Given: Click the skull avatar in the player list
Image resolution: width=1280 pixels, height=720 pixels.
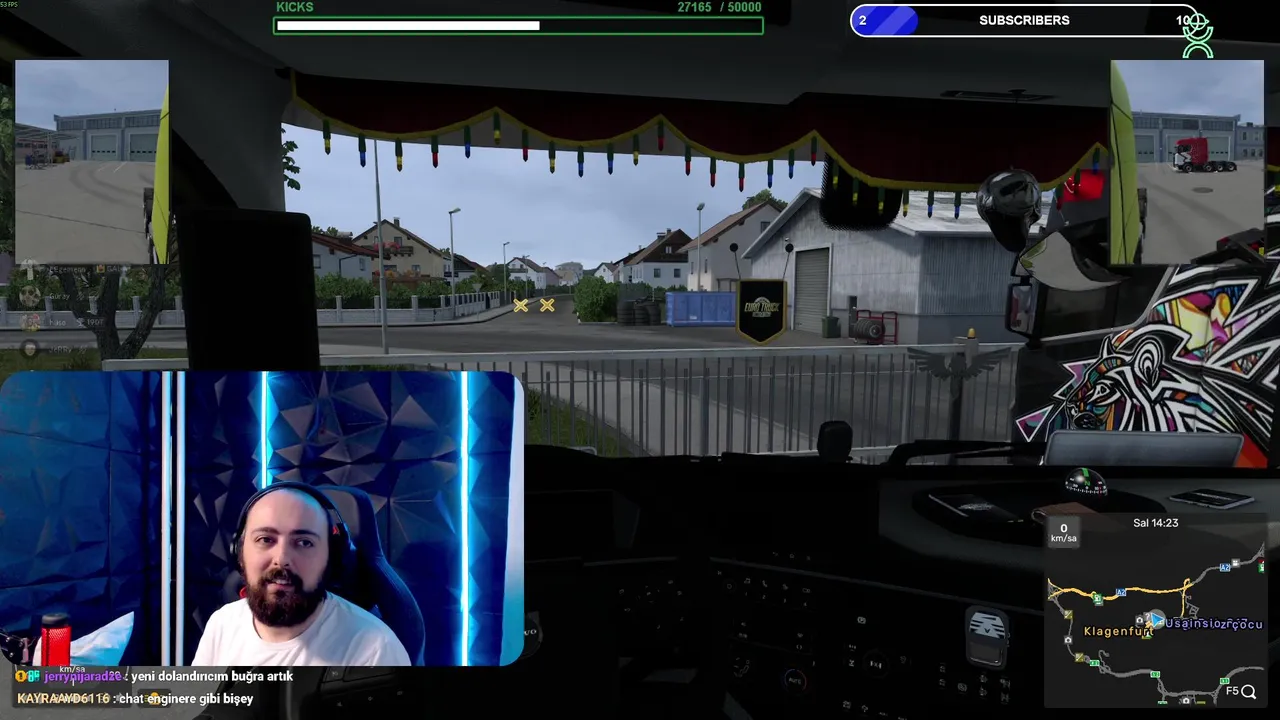Looking at the screenshot, I should [x=30, y=296].
